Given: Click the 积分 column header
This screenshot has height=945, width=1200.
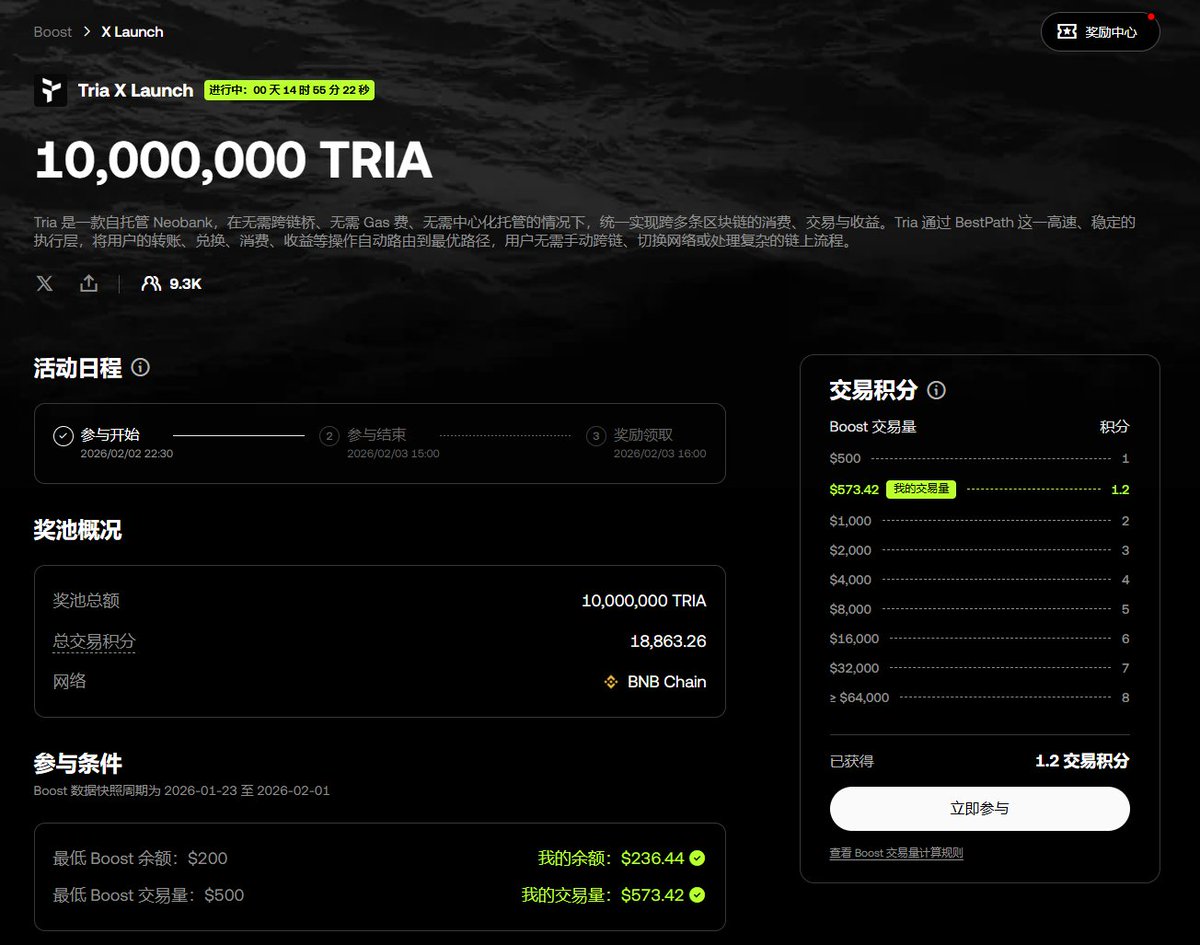Looking at the screenshot, I should point(1115,427).
